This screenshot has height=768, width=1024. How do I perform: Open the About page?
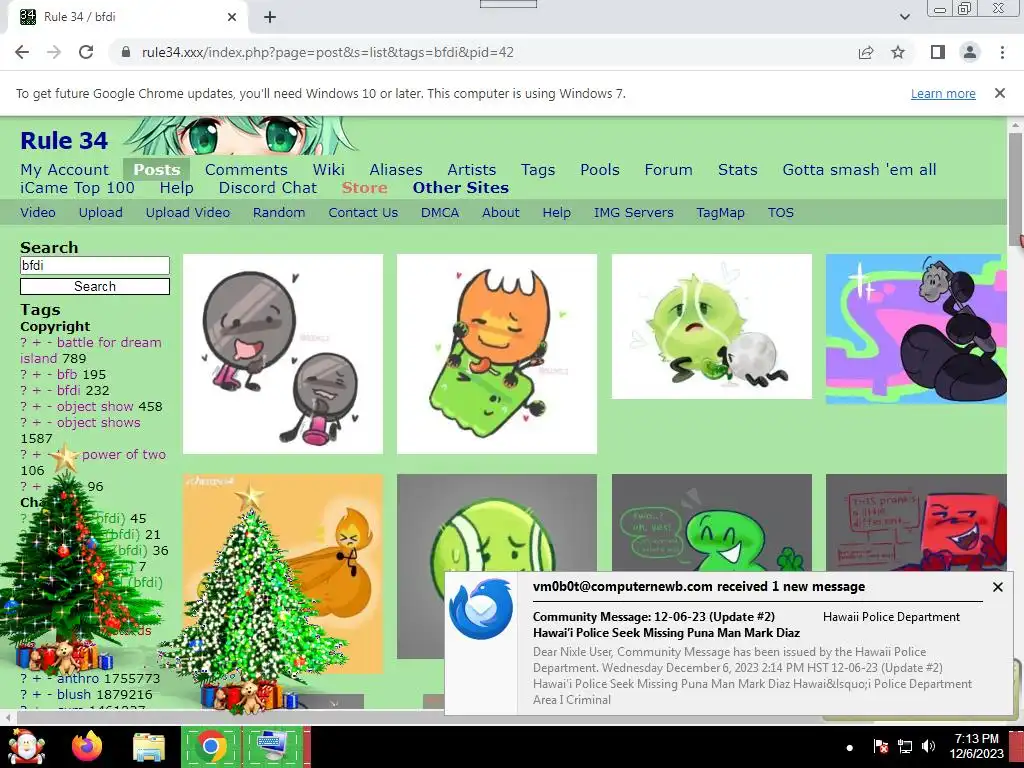501,212
